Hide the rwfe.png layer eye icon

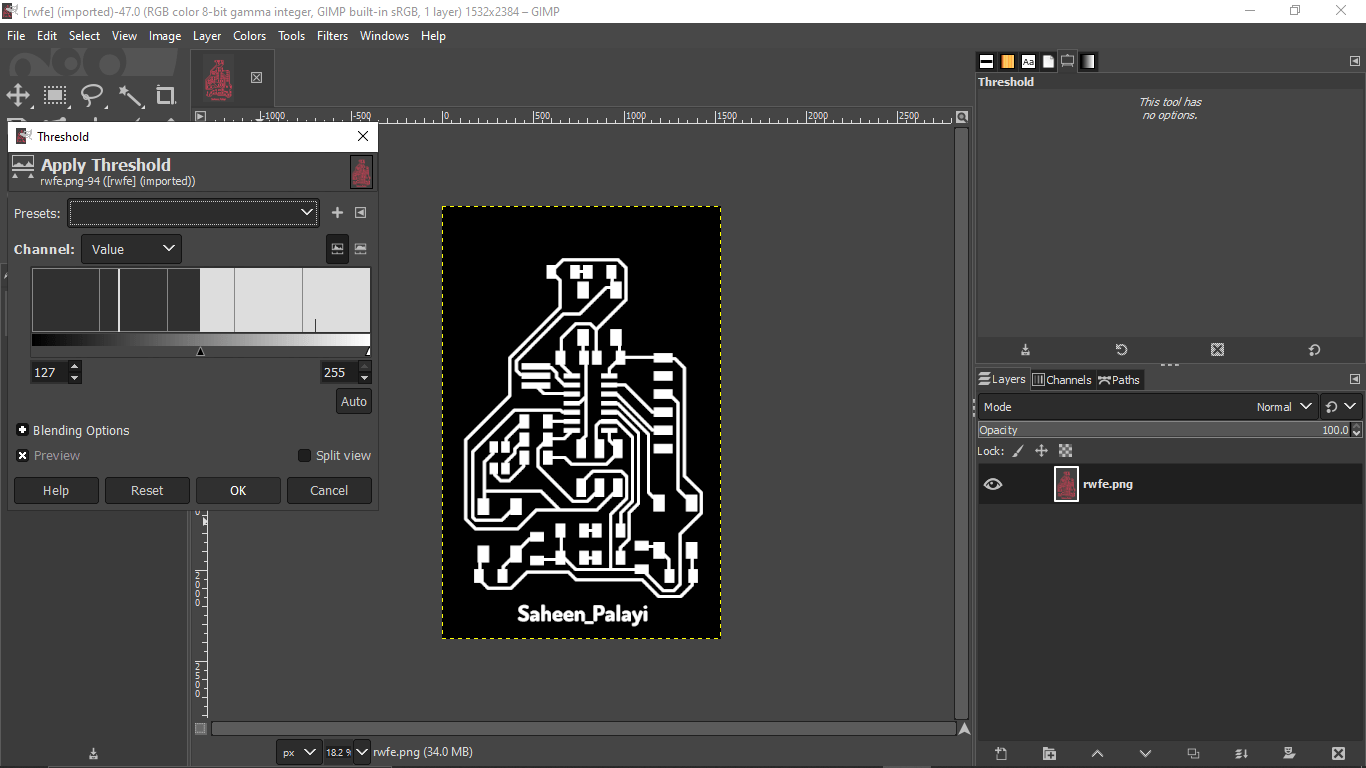click(x=992, y=484)
